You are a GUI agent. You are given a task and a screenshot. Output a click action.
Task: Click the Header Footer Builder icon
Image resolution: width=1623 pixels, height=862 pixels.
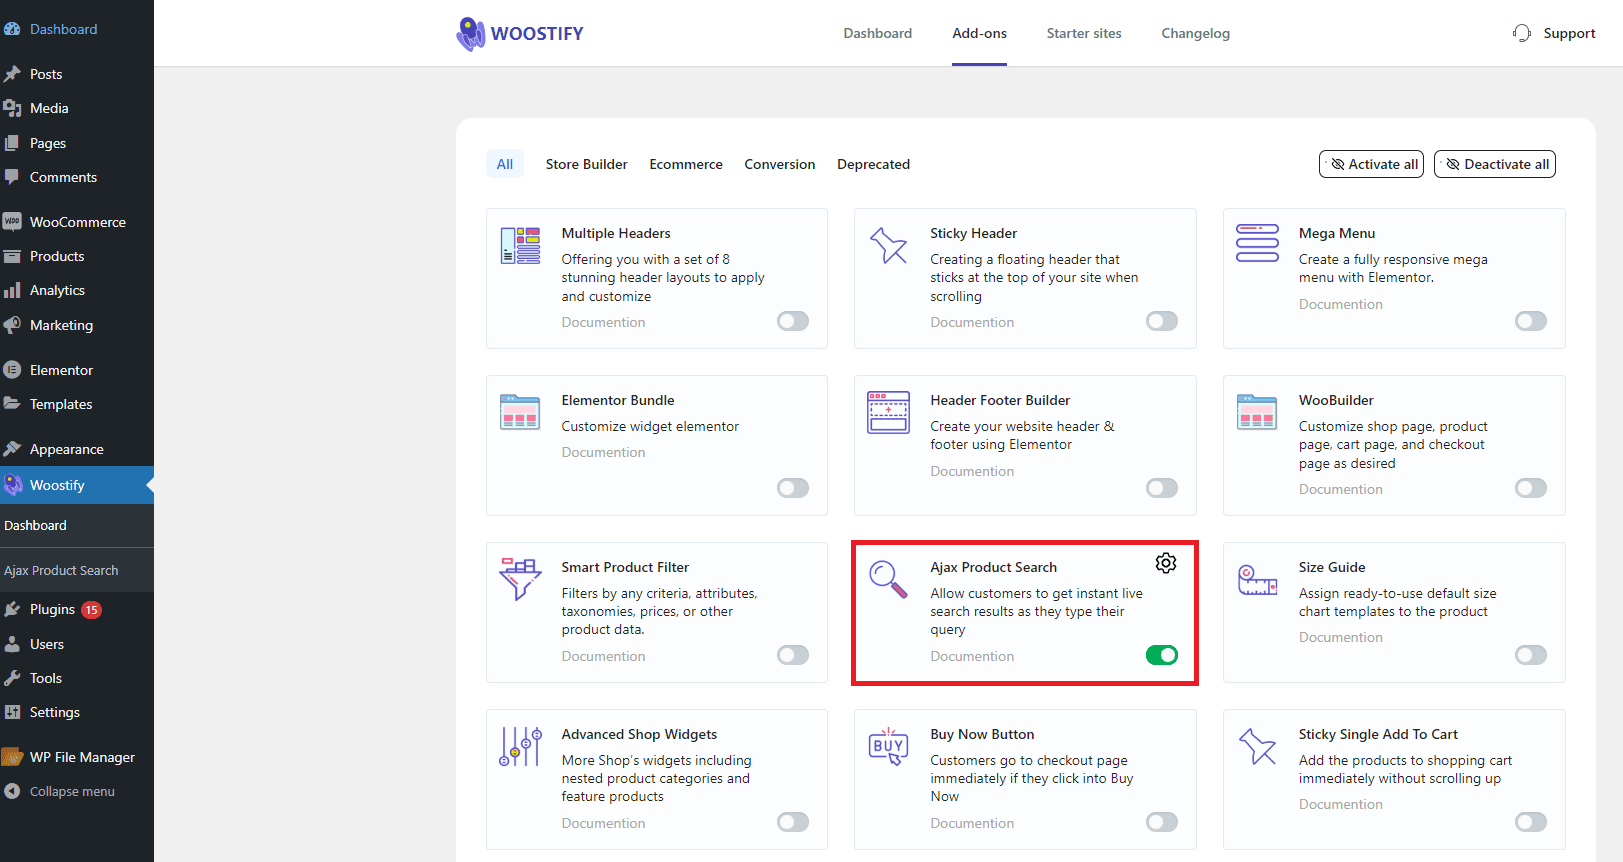coord(888,412)
